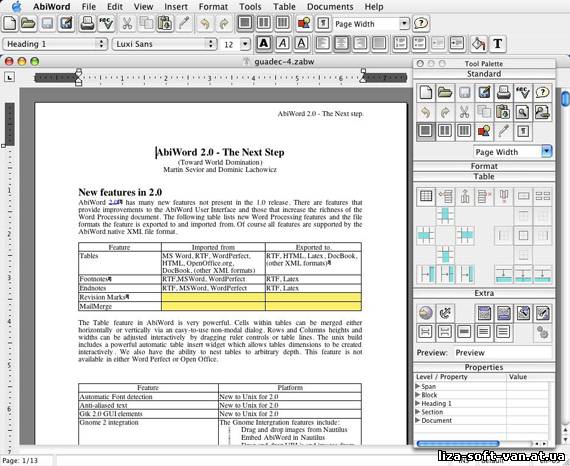Click the insert image icon in main toolbar
Screen dimensions: 570x466
[304, 24]
